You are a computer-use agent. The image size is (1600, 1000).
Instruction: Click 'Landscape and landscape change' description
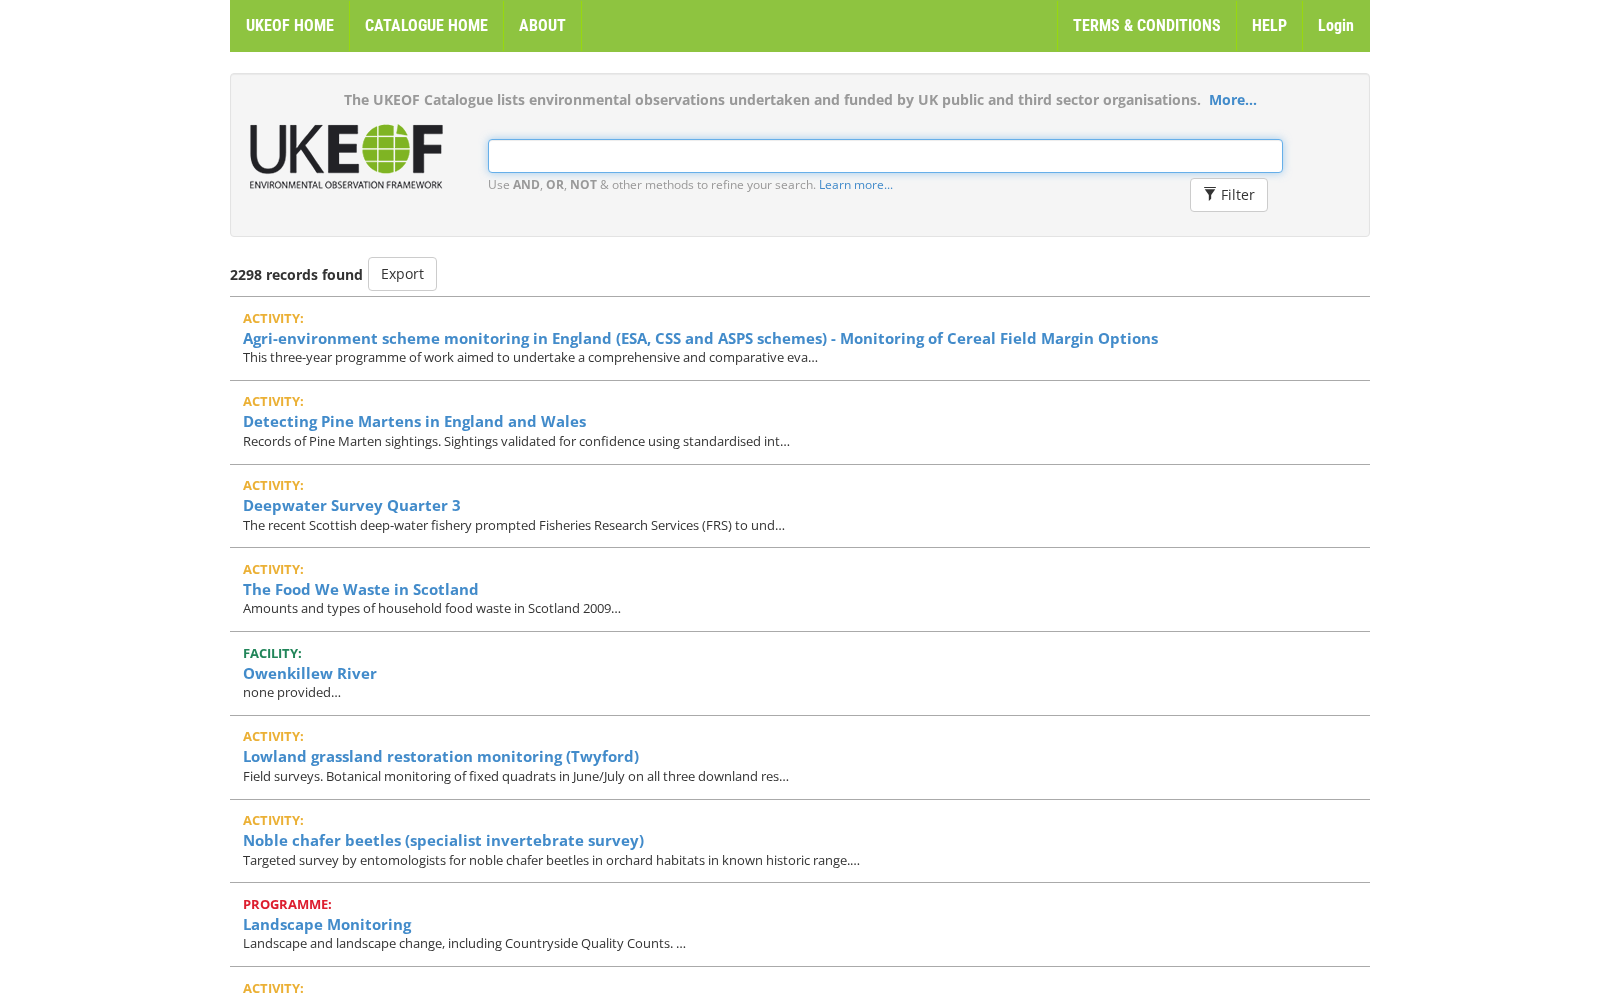tap(464, 943)
